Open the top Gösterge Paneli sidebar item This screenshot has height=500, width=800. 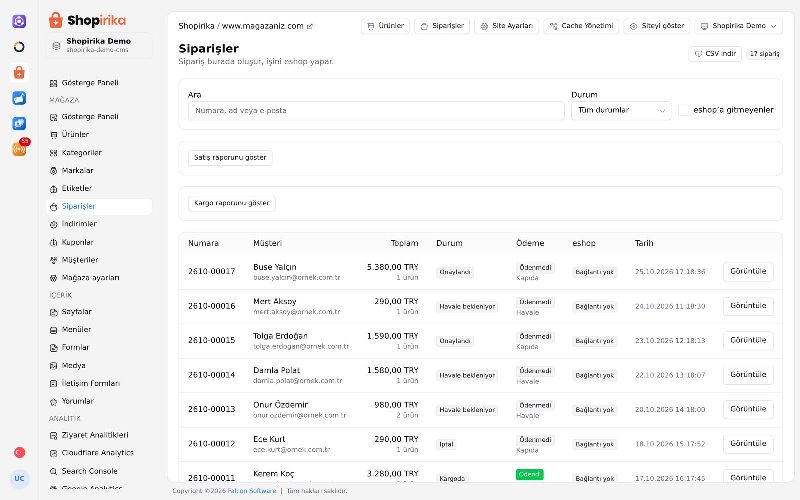[98, 83]
